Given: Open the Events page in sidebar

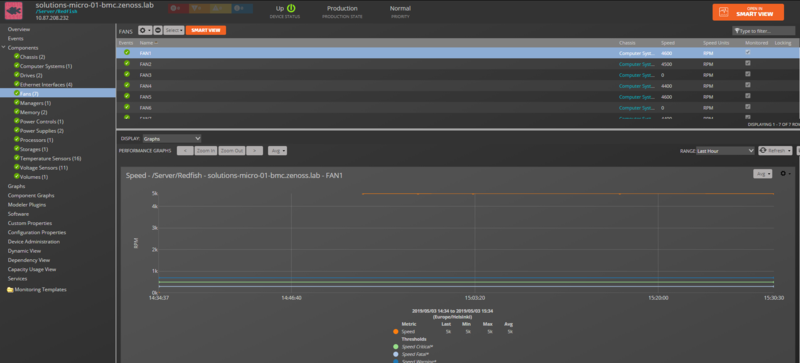Looking at the screenshot, I should click(15, 38).
